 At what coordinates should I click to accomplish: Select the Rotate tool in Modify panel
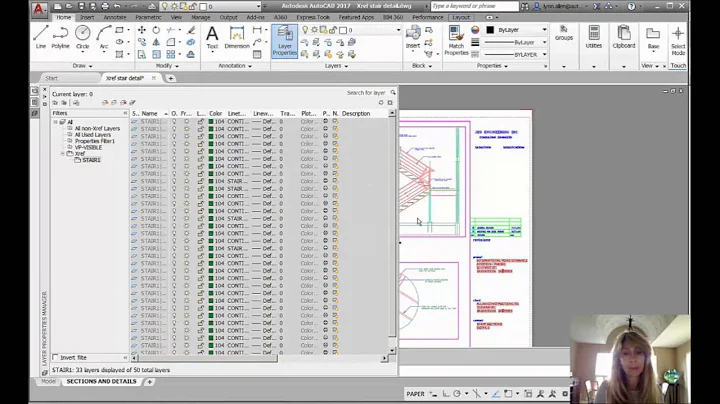pos(156,30)
